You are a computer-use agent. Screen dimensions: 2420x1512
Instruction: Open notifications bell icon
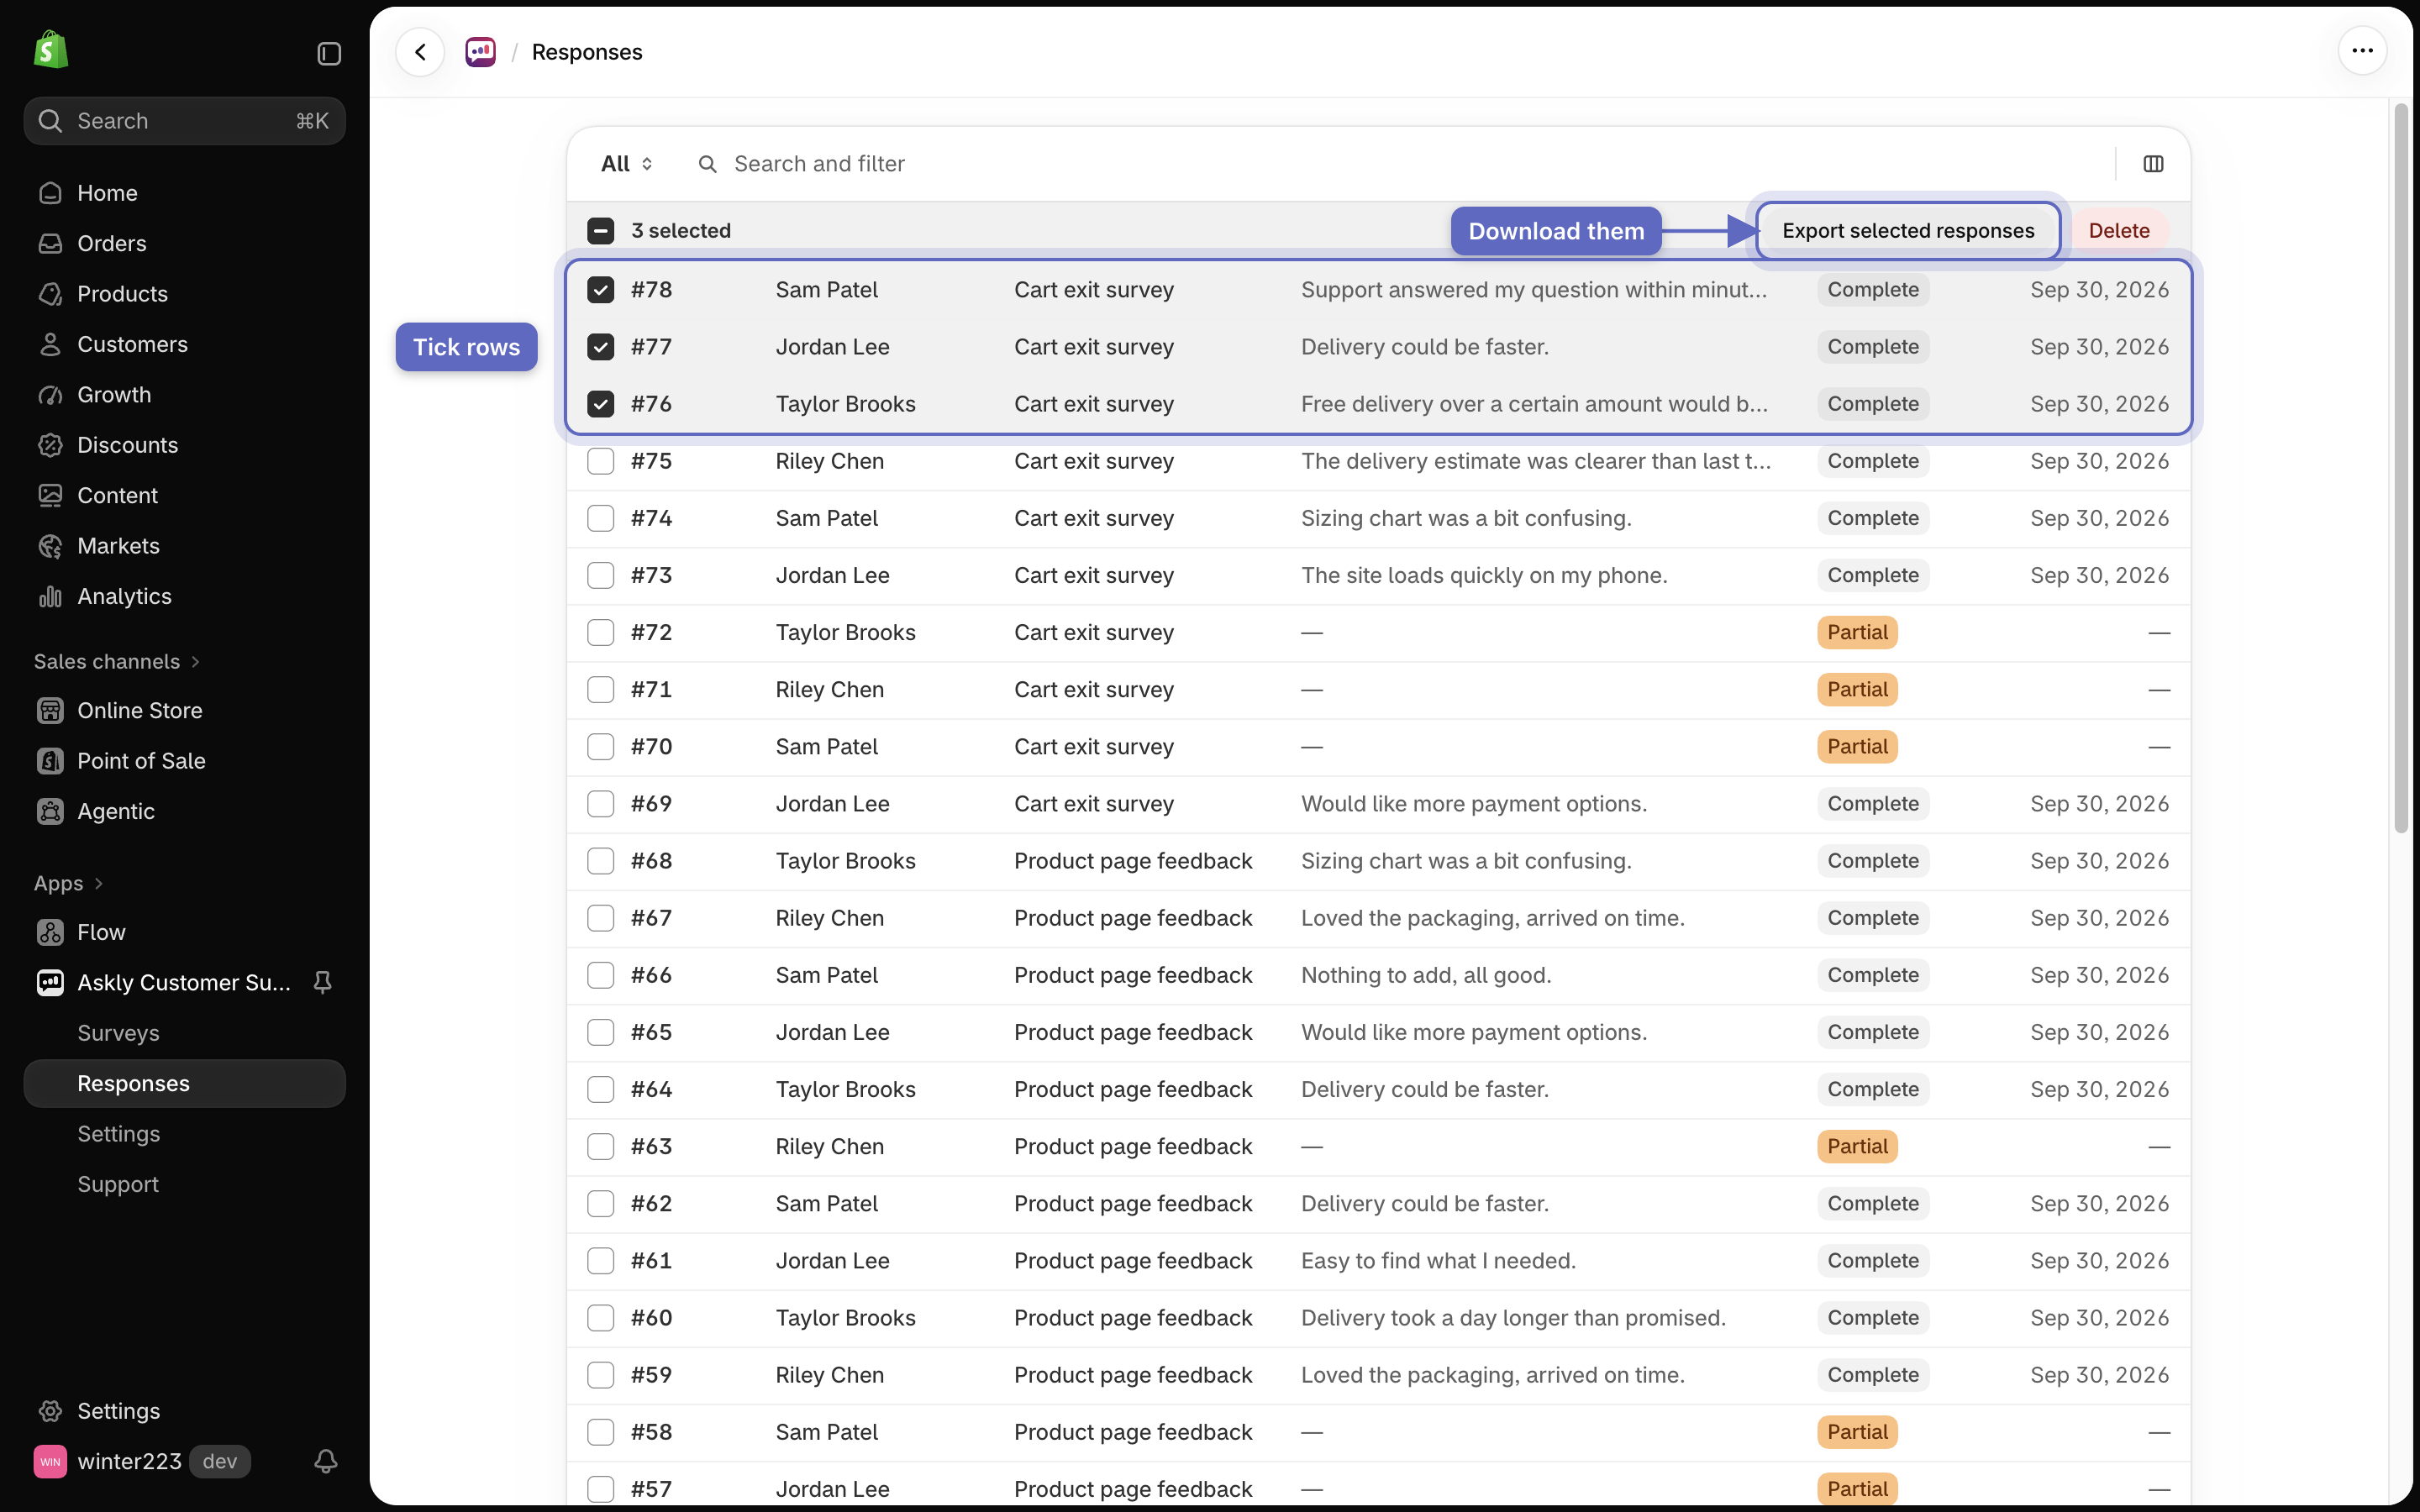click(x=325, y=1462)
